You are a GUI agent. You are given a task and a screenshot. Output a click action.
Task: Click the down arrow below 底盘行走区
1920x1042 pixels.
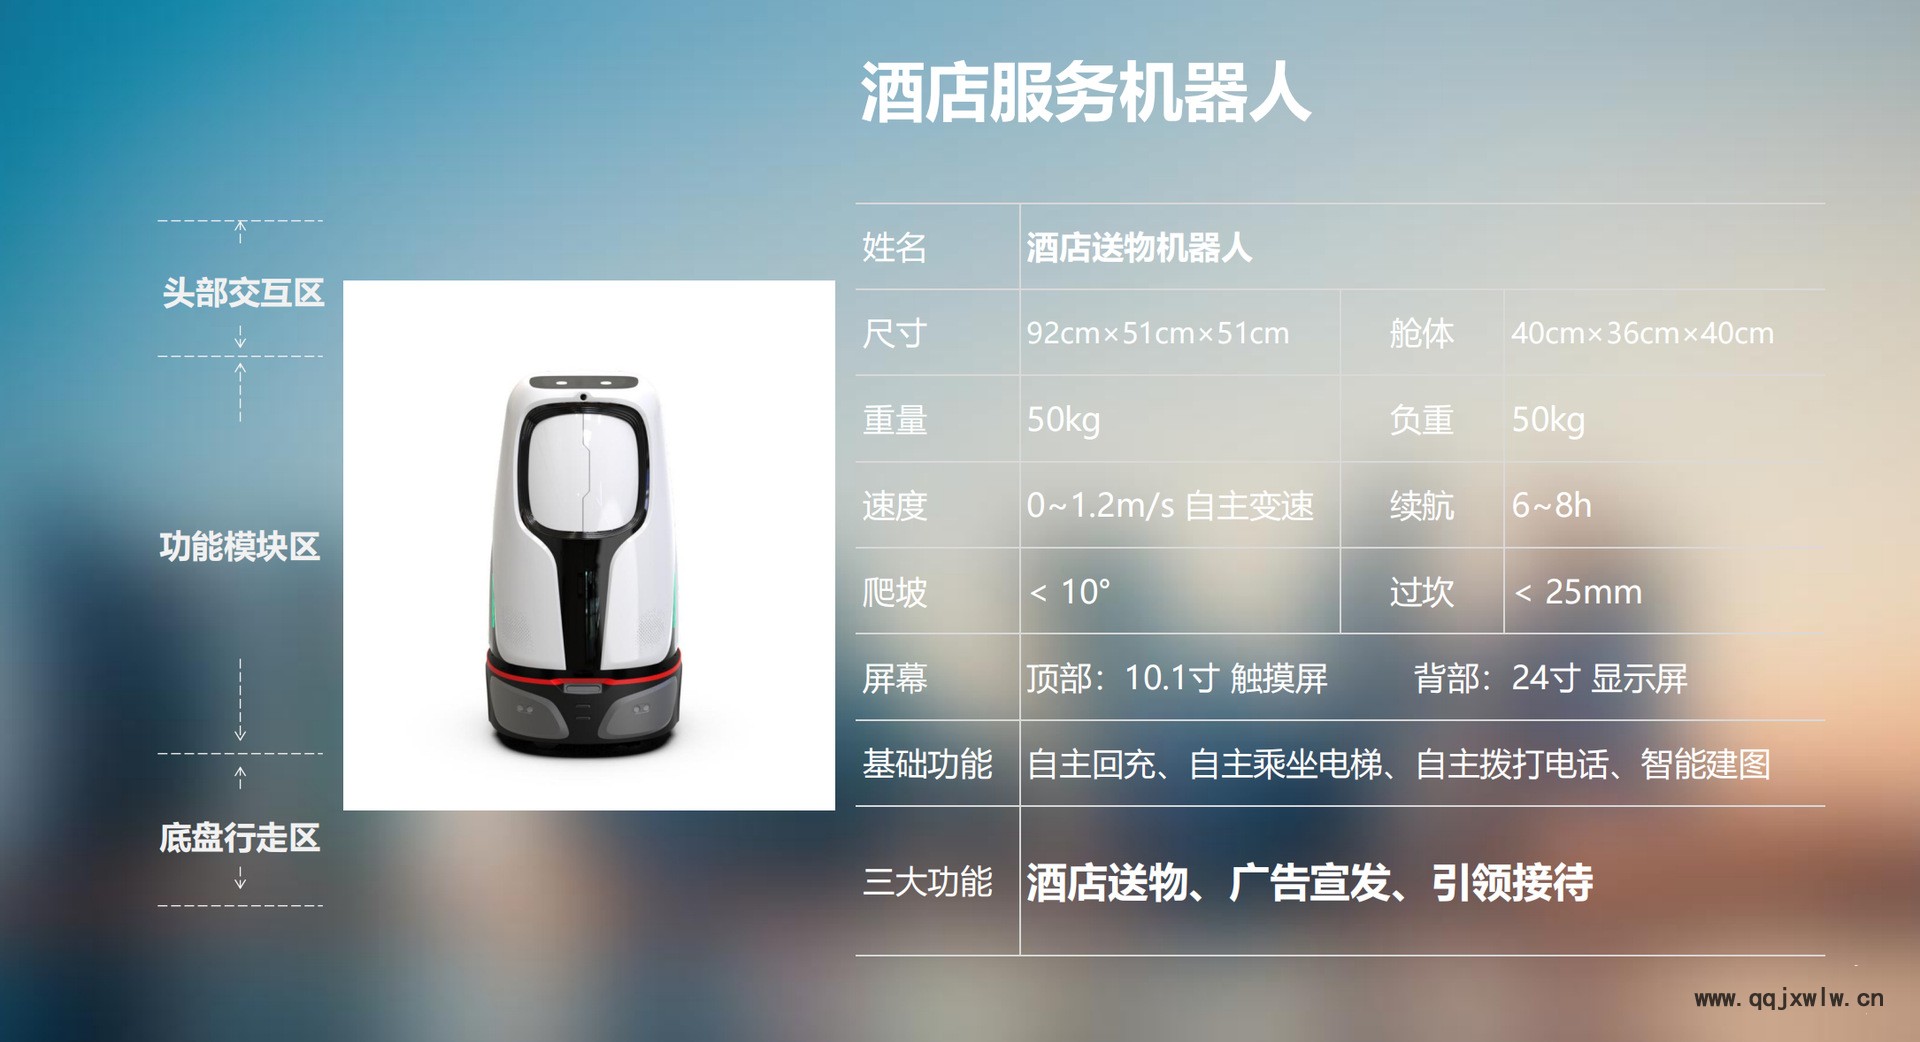240,879
